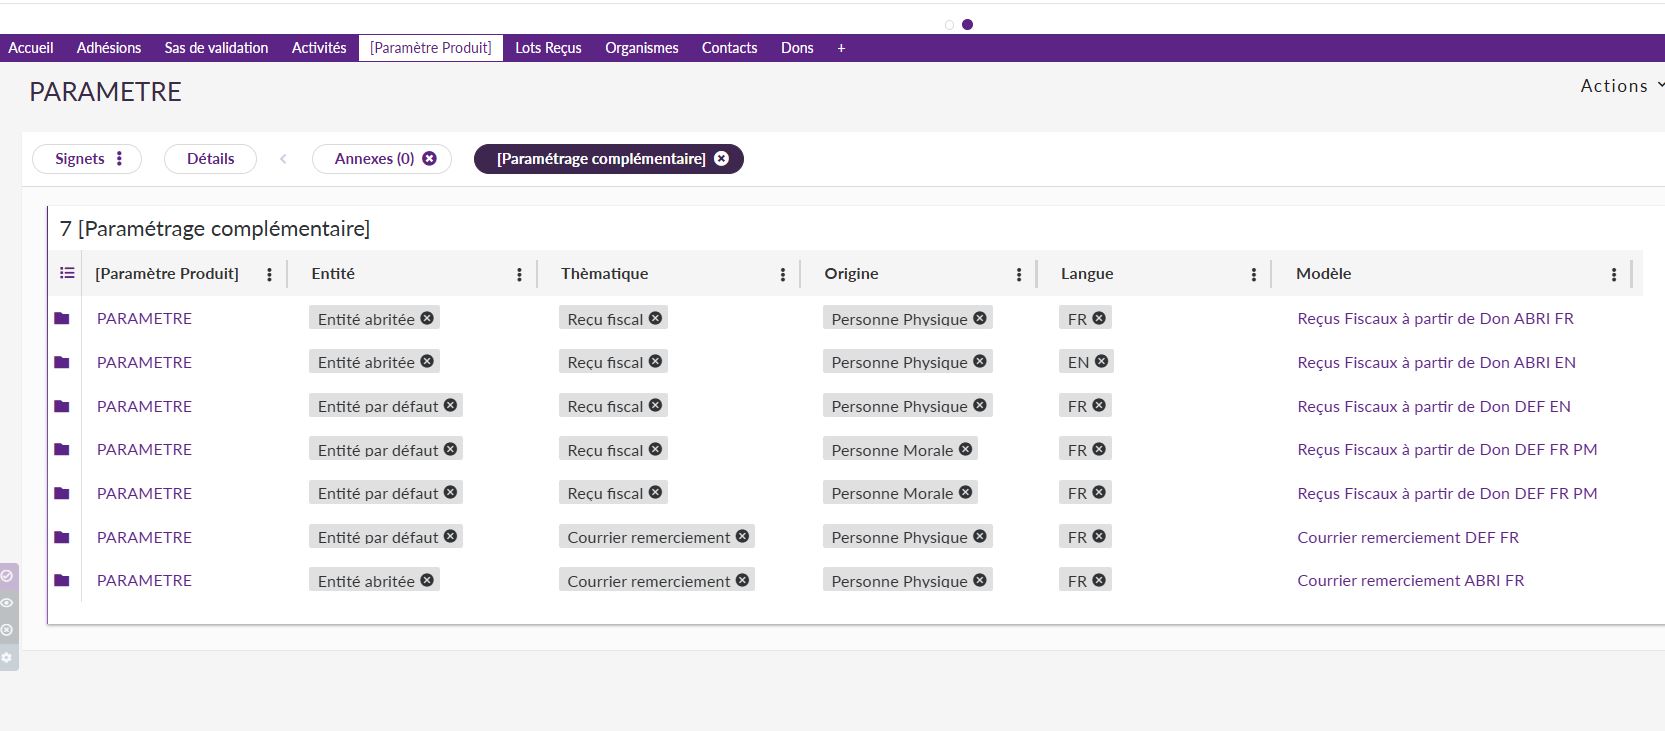The width and height of the screenshot is (1665, 731).
Task: Click the list view icon in table header
Action: 67,273
